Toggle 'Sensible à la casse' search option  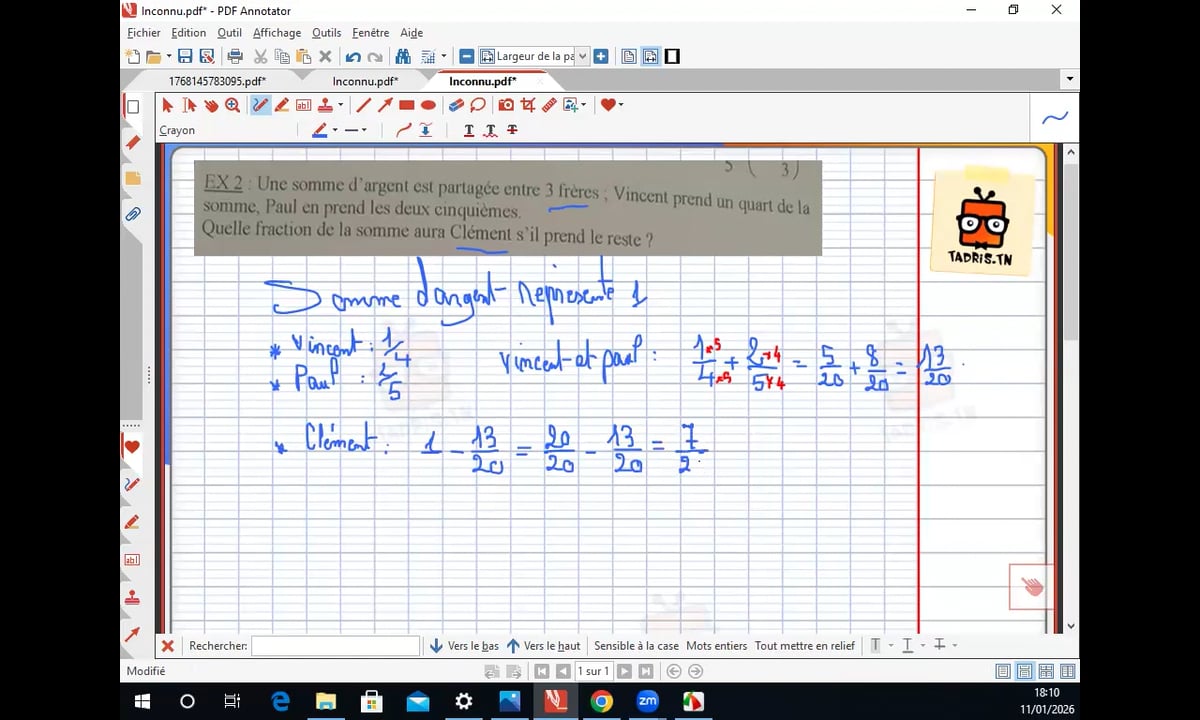636,646
